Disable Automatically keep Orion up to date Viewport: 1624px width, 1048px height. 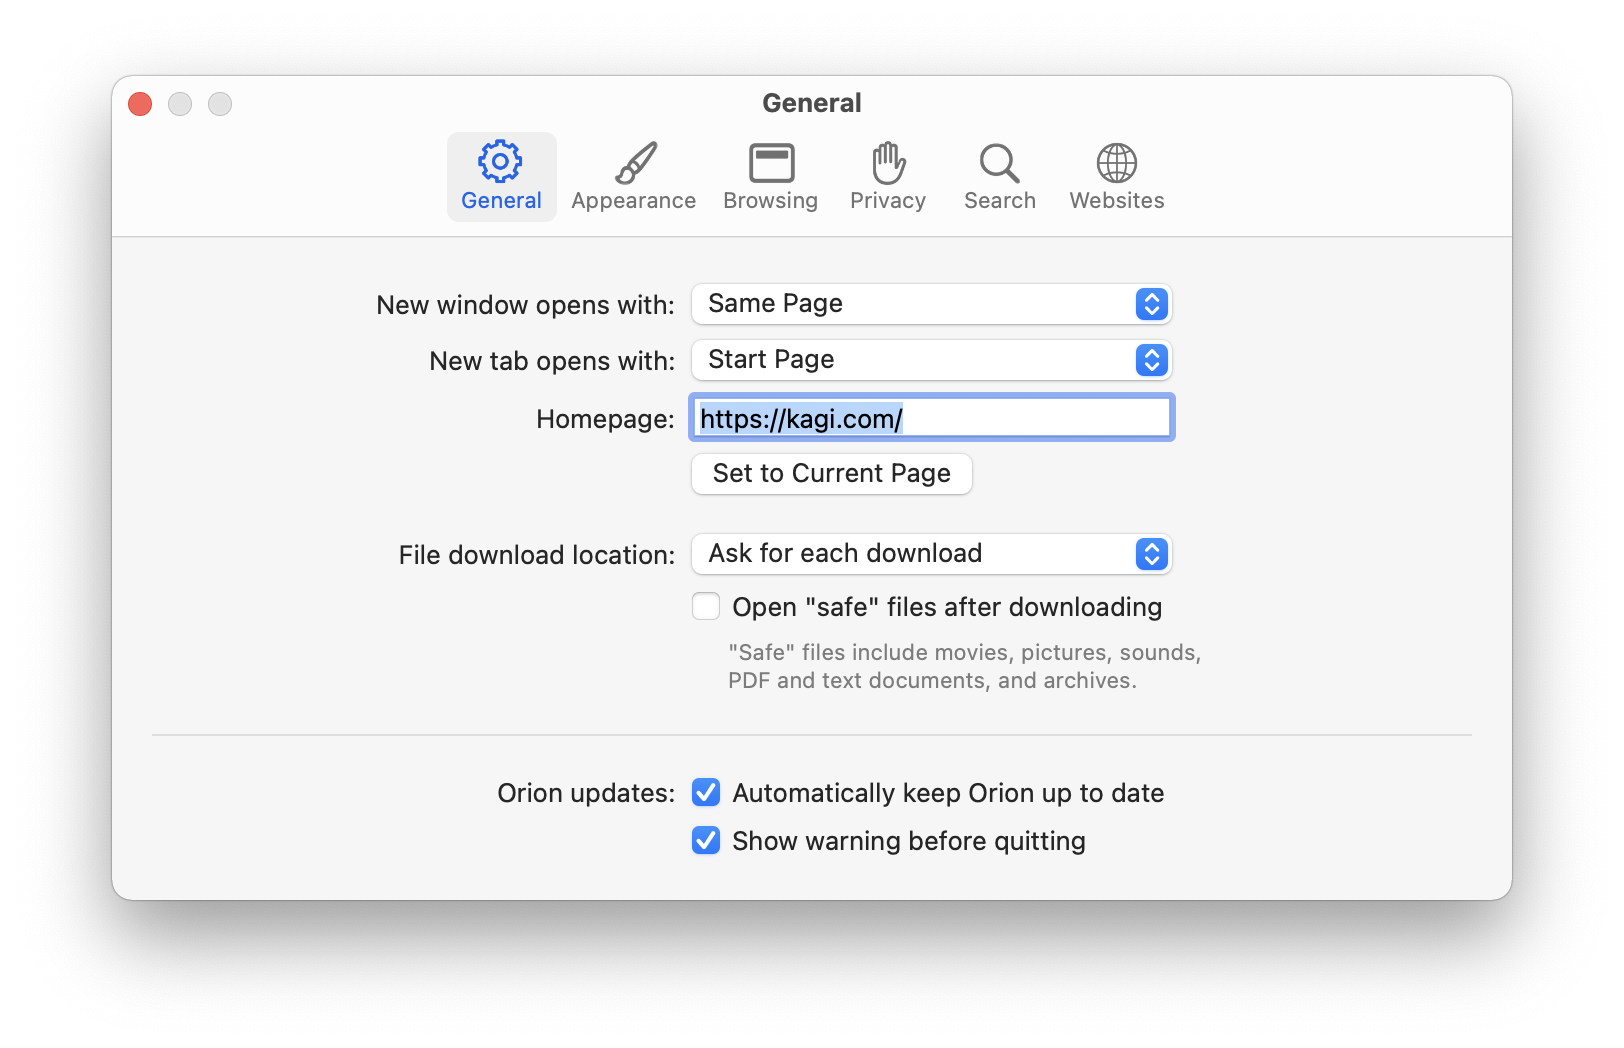pos(706,793)
